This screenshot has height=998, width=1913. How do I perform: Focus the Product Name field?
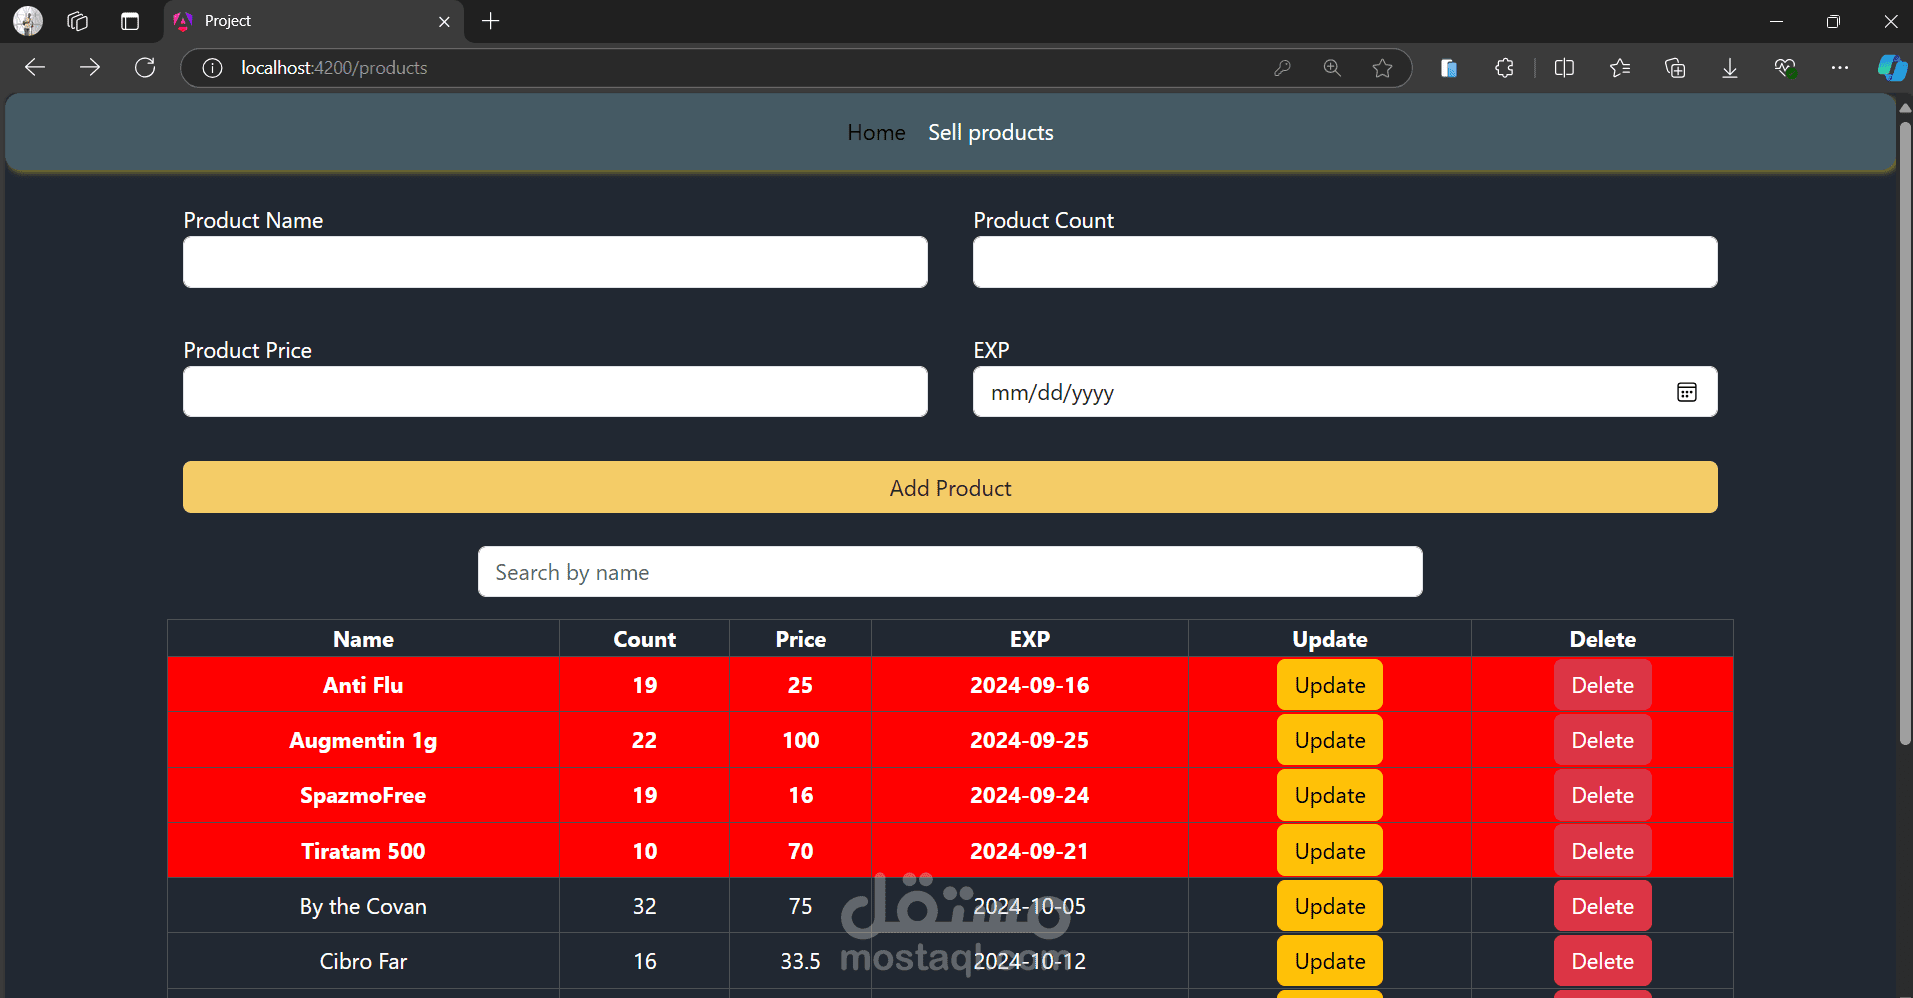click(x=555, y=262)
